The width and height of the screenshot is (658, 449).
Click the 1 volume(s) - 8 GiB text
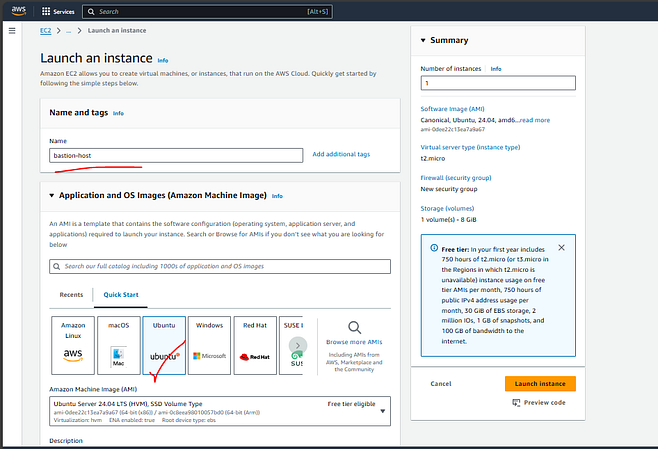click(x=449, y=220)
